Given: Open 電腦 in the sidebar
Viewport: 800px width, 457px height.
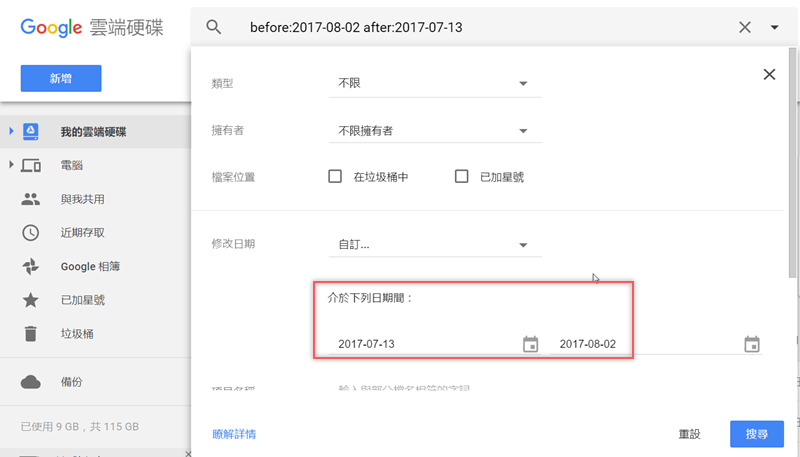Looking at the screenshot, I should point(71,165).
